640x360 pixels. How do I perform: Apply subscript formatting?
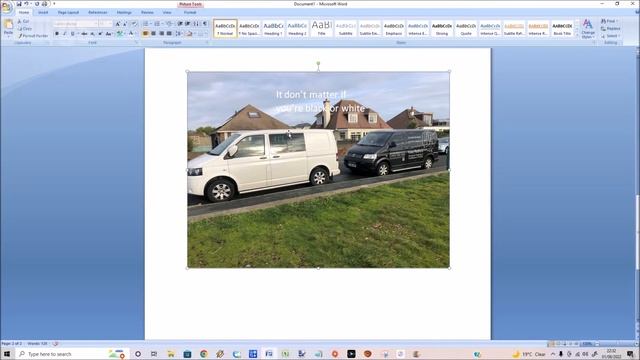[x=93, y=34]
